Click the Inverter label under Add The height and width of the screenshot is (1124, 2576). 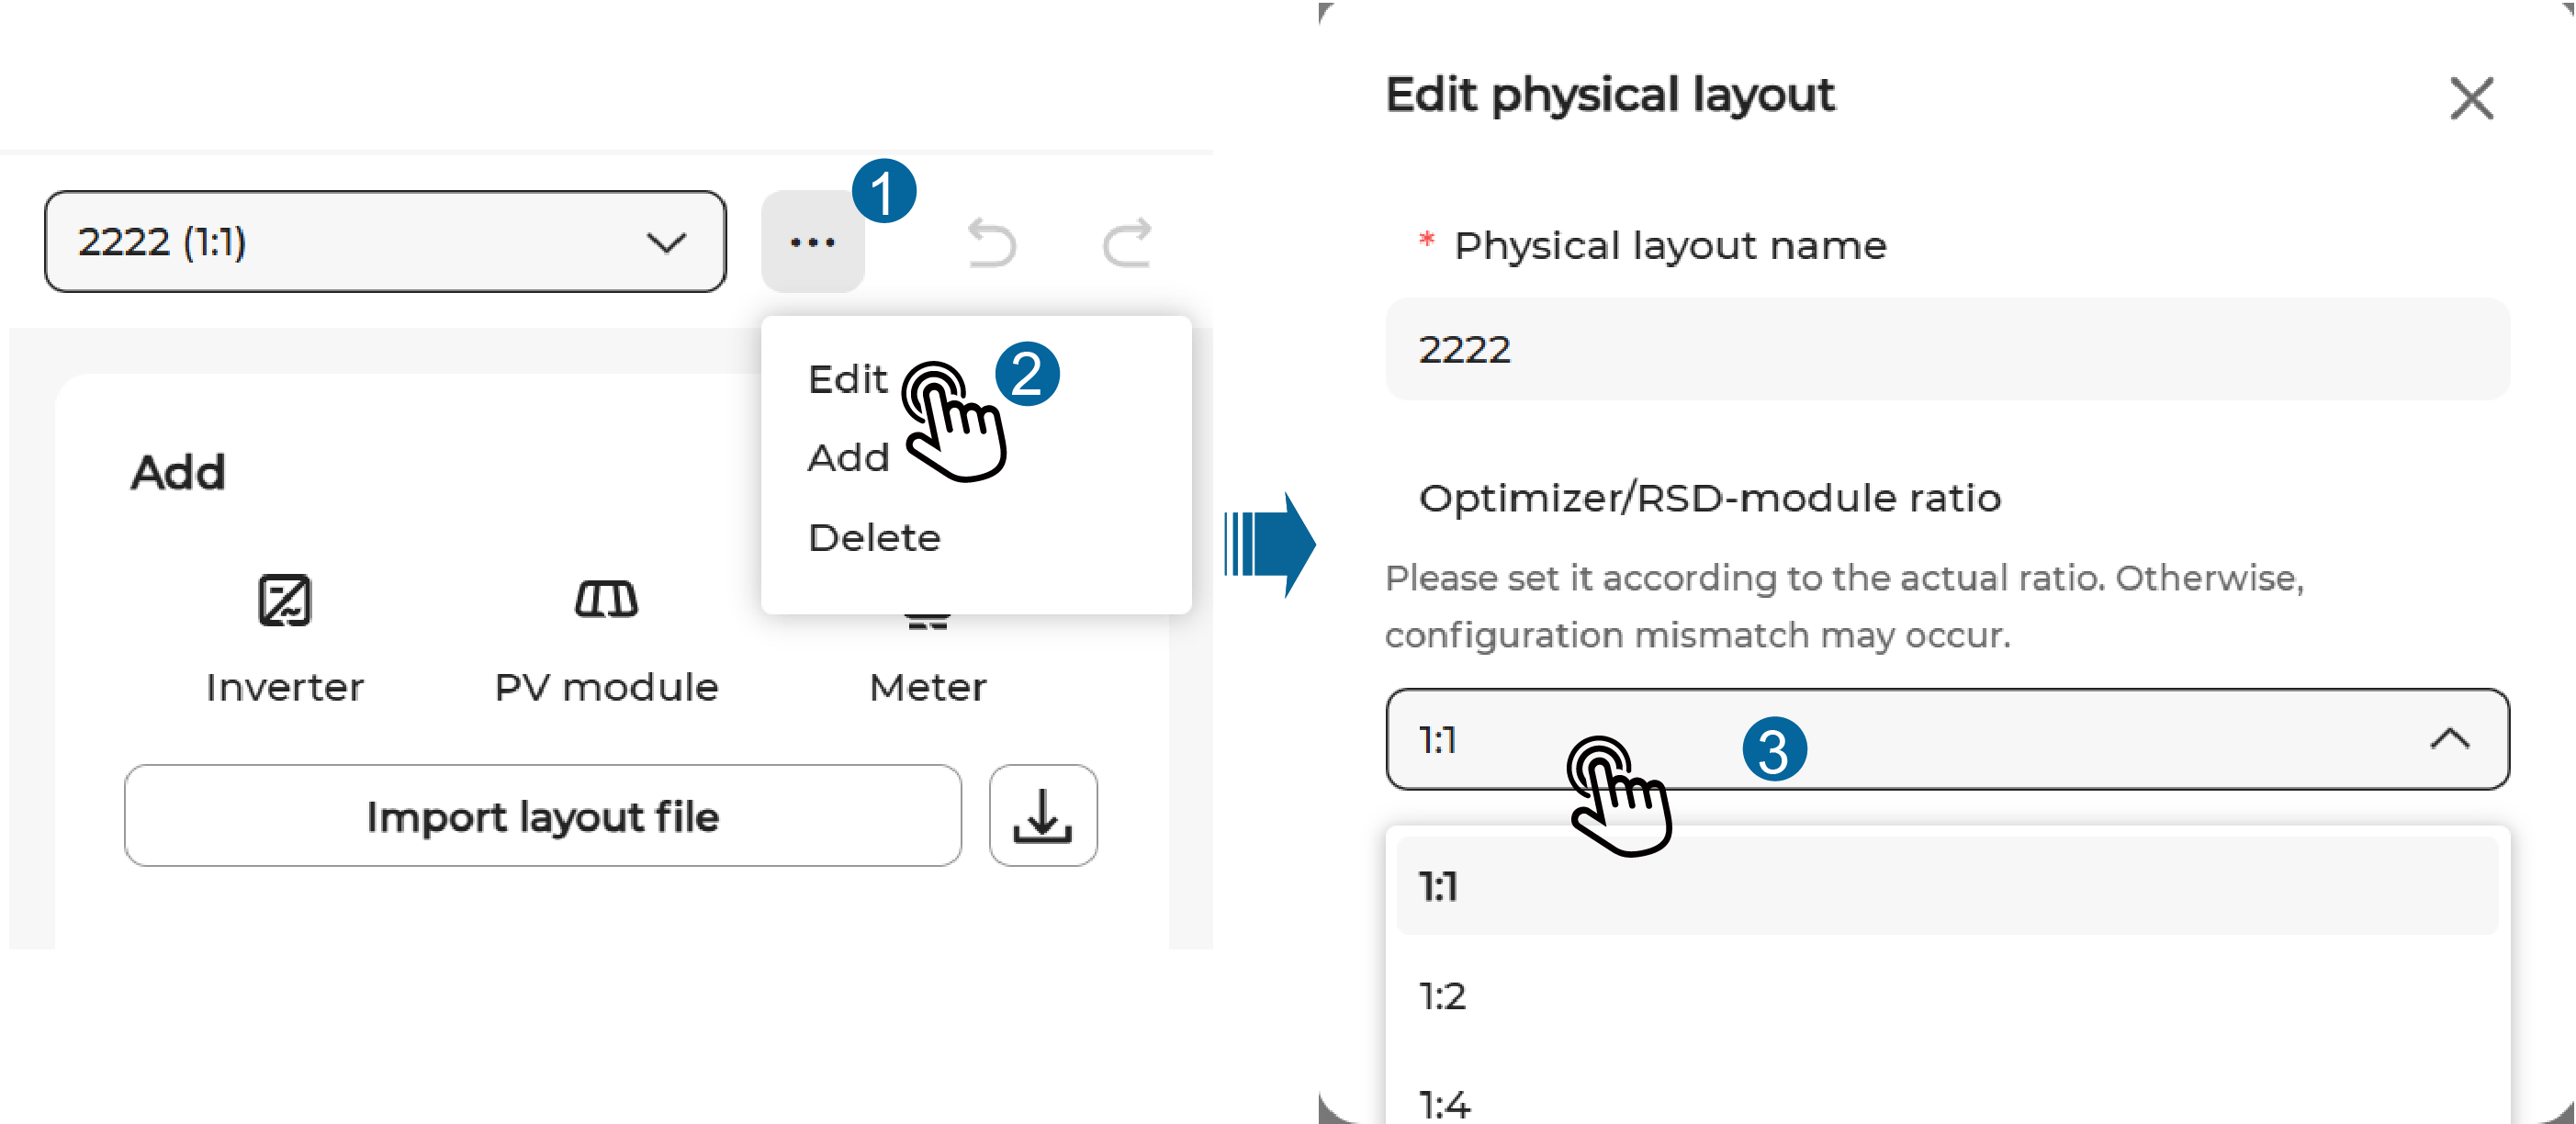[284, 687]
